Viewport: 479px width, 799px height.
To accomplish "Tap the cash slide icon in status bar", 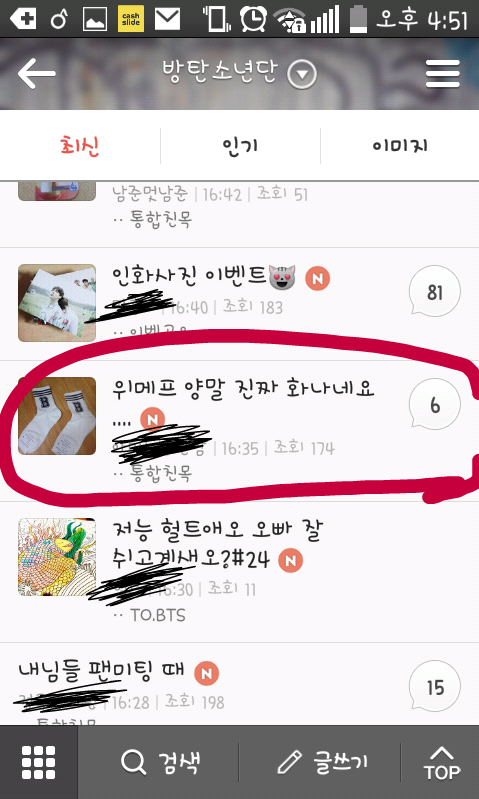I will [x=130, y=19].
